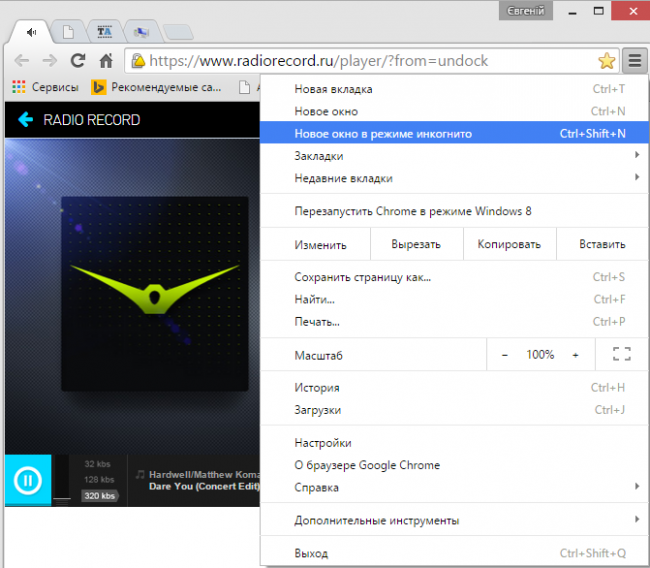650x568 pixels.
Task: Open Загрузки from the menu
Action: point(454,410)
